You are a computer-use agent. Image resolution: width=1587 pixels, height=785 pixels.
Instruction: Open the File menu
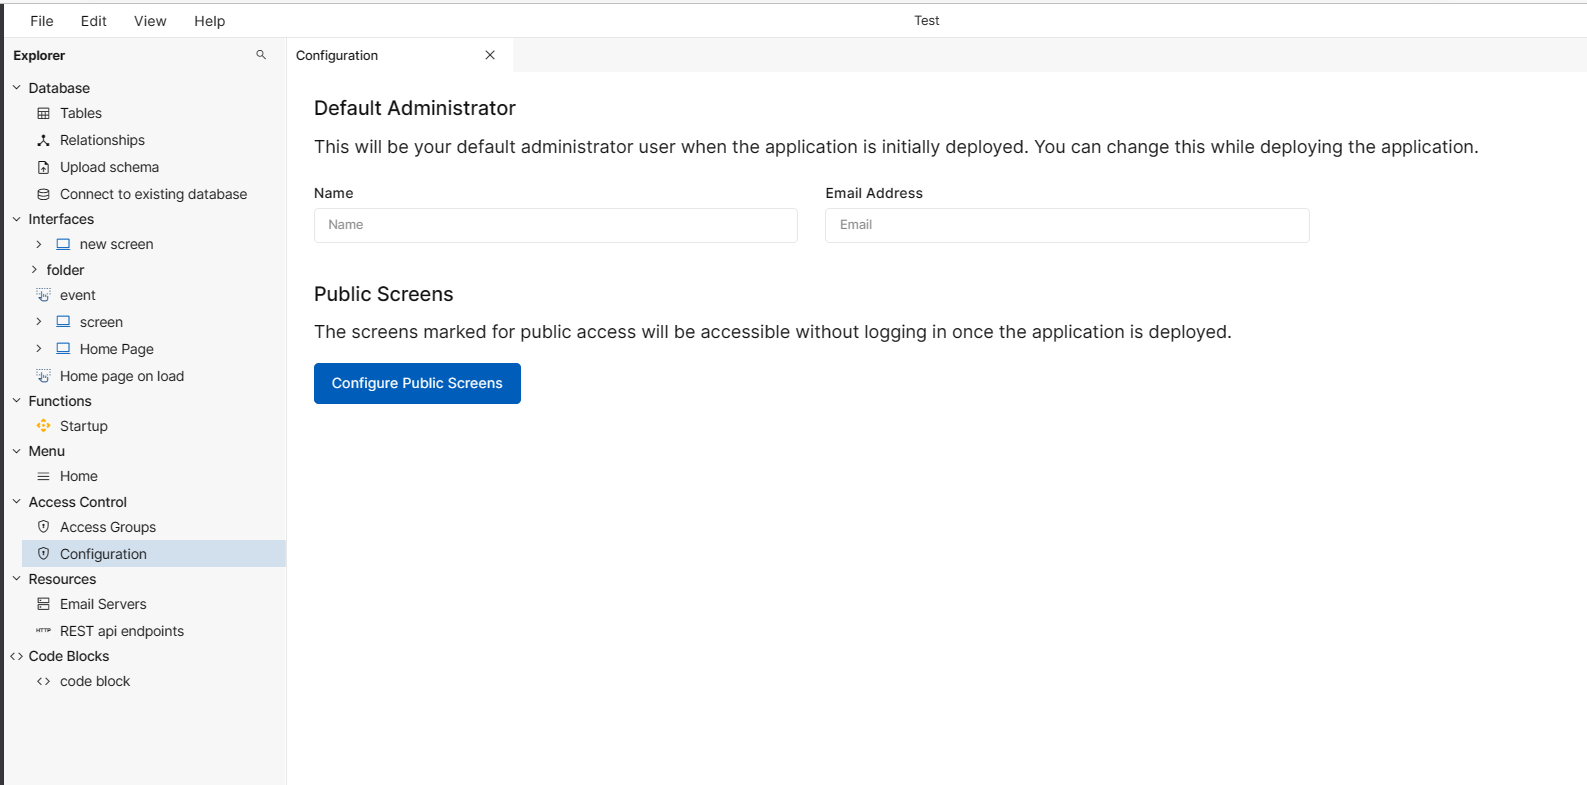(42, 21)
